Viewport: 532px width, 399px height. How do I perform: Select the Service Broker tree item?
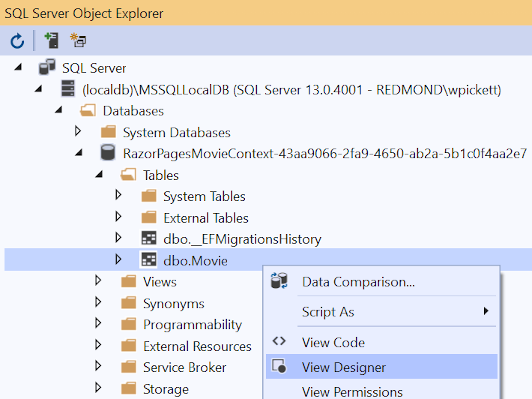[x=184, y=367]
